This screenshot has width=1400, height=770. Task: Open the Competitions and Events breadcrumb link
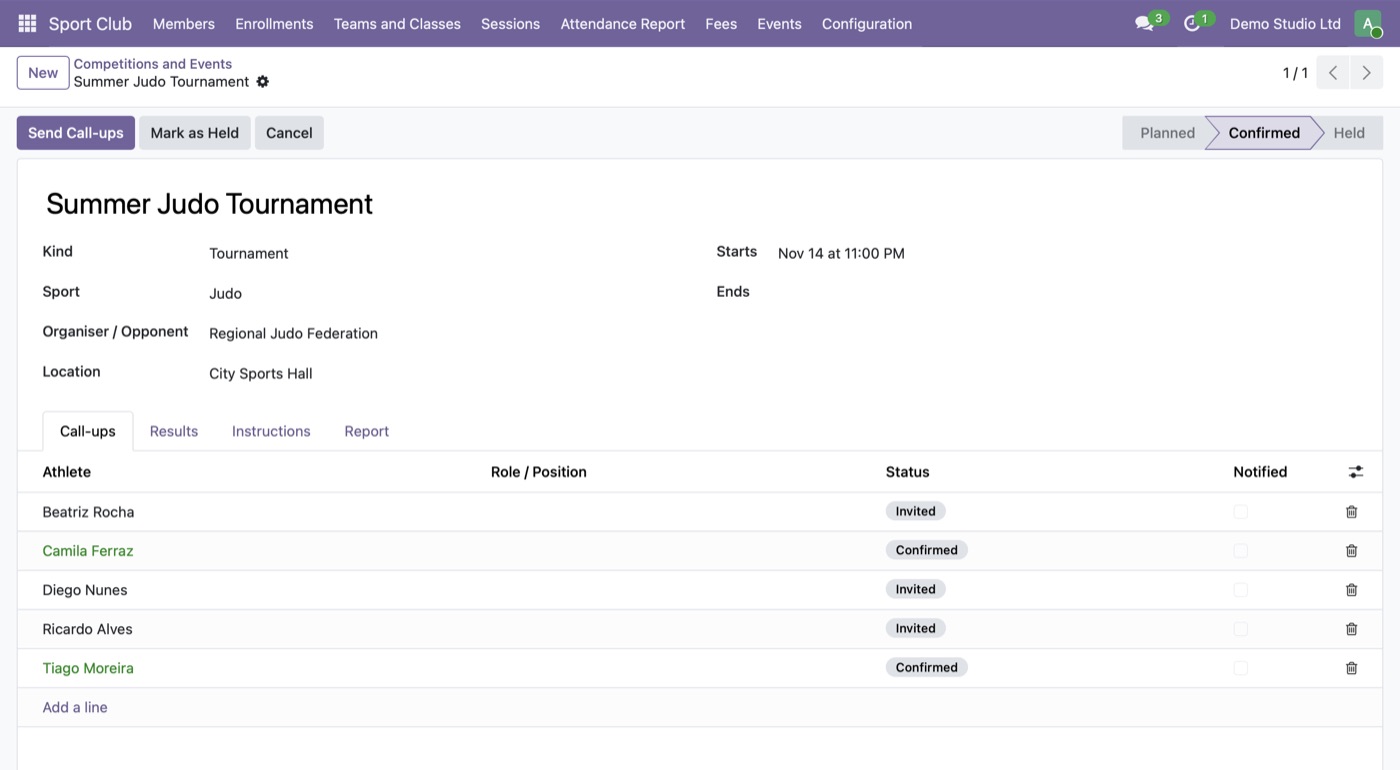pos(153,64)
